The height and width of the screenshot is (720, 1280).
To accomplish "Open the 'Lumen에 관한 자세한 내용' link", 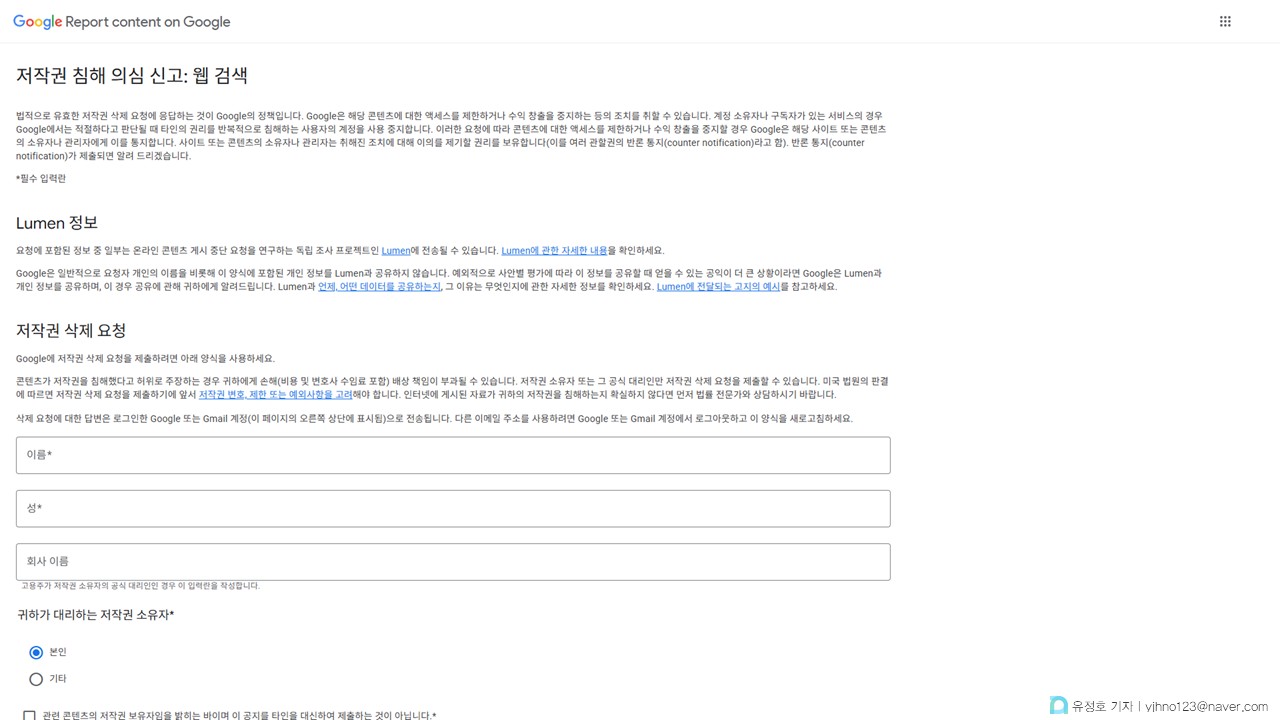I will pos(554,251).
